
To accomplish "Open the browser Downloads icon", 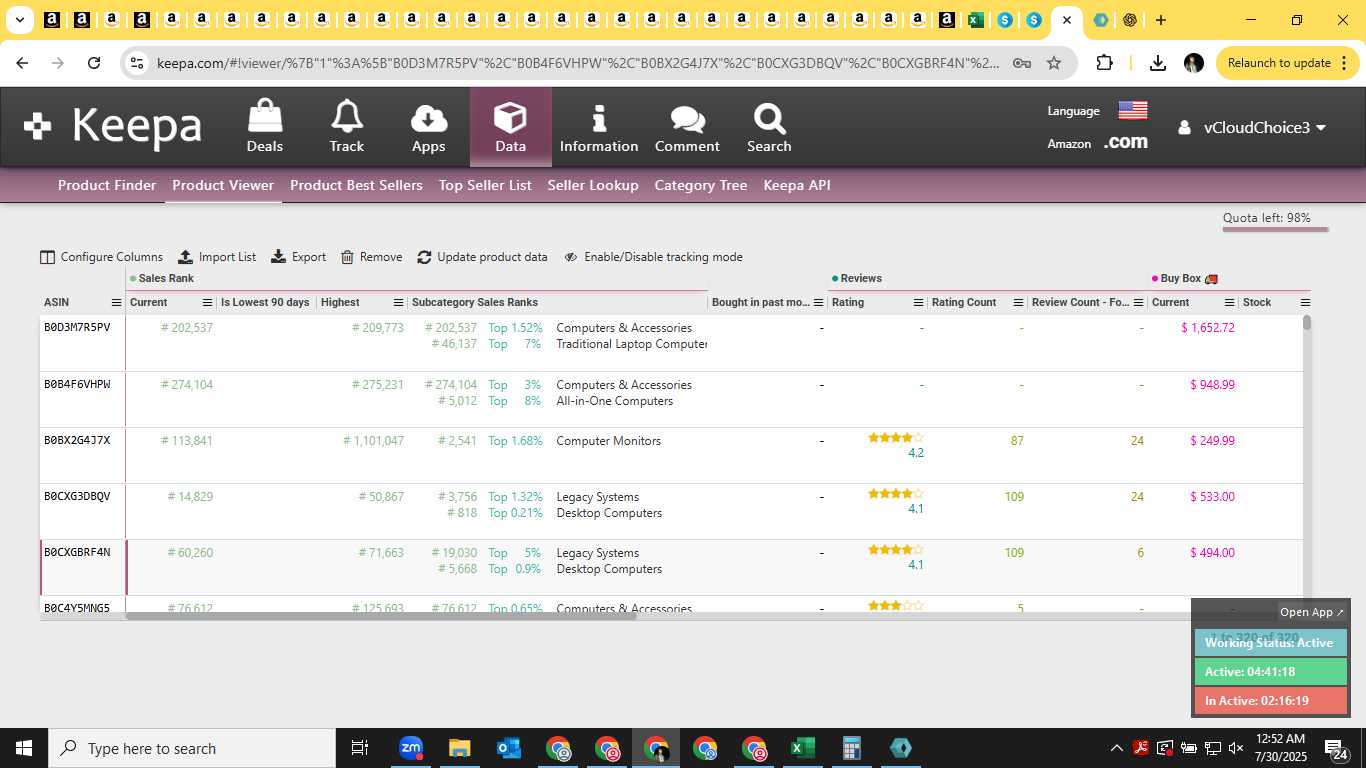I will (1158, 63).
